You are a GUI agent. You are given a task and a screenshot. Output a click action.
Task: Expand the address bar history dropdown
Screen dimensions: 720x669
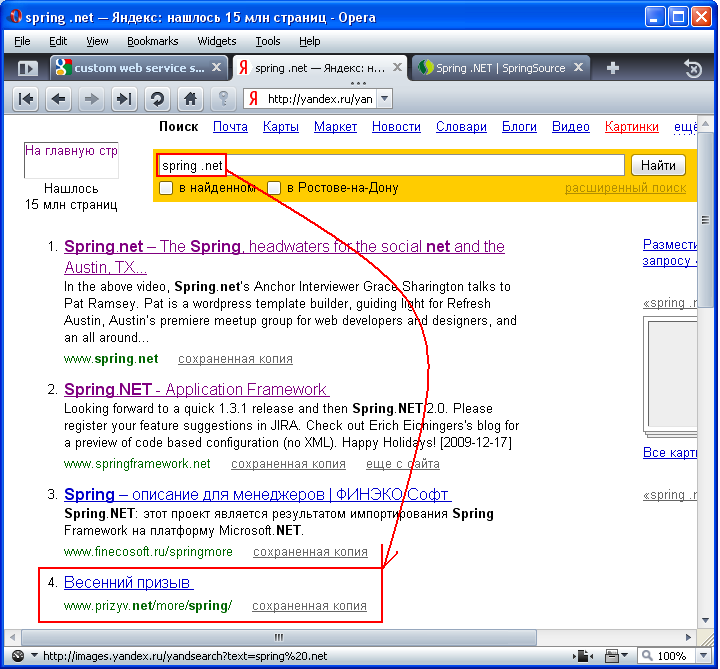[x=385, y=99]
